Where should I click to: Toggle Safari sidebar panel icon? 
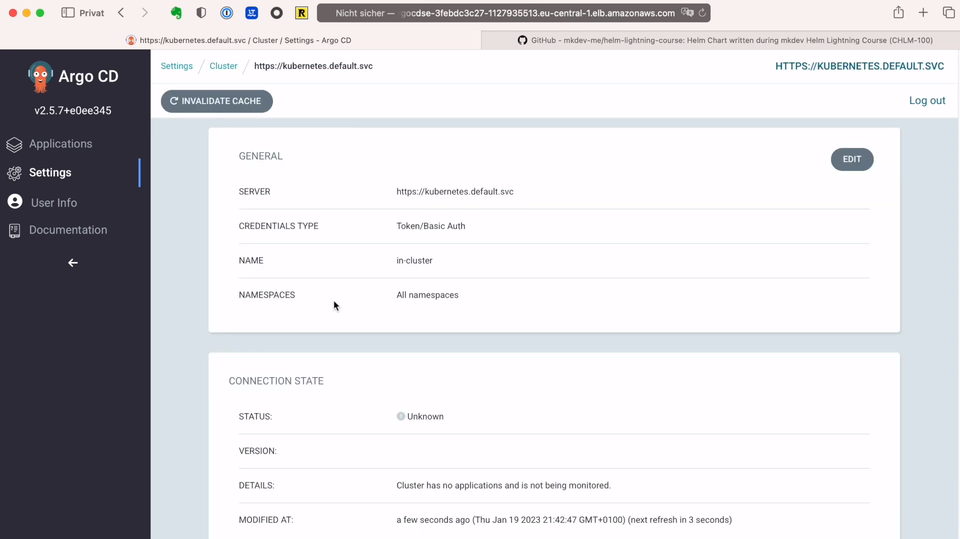tap(68, 13)
